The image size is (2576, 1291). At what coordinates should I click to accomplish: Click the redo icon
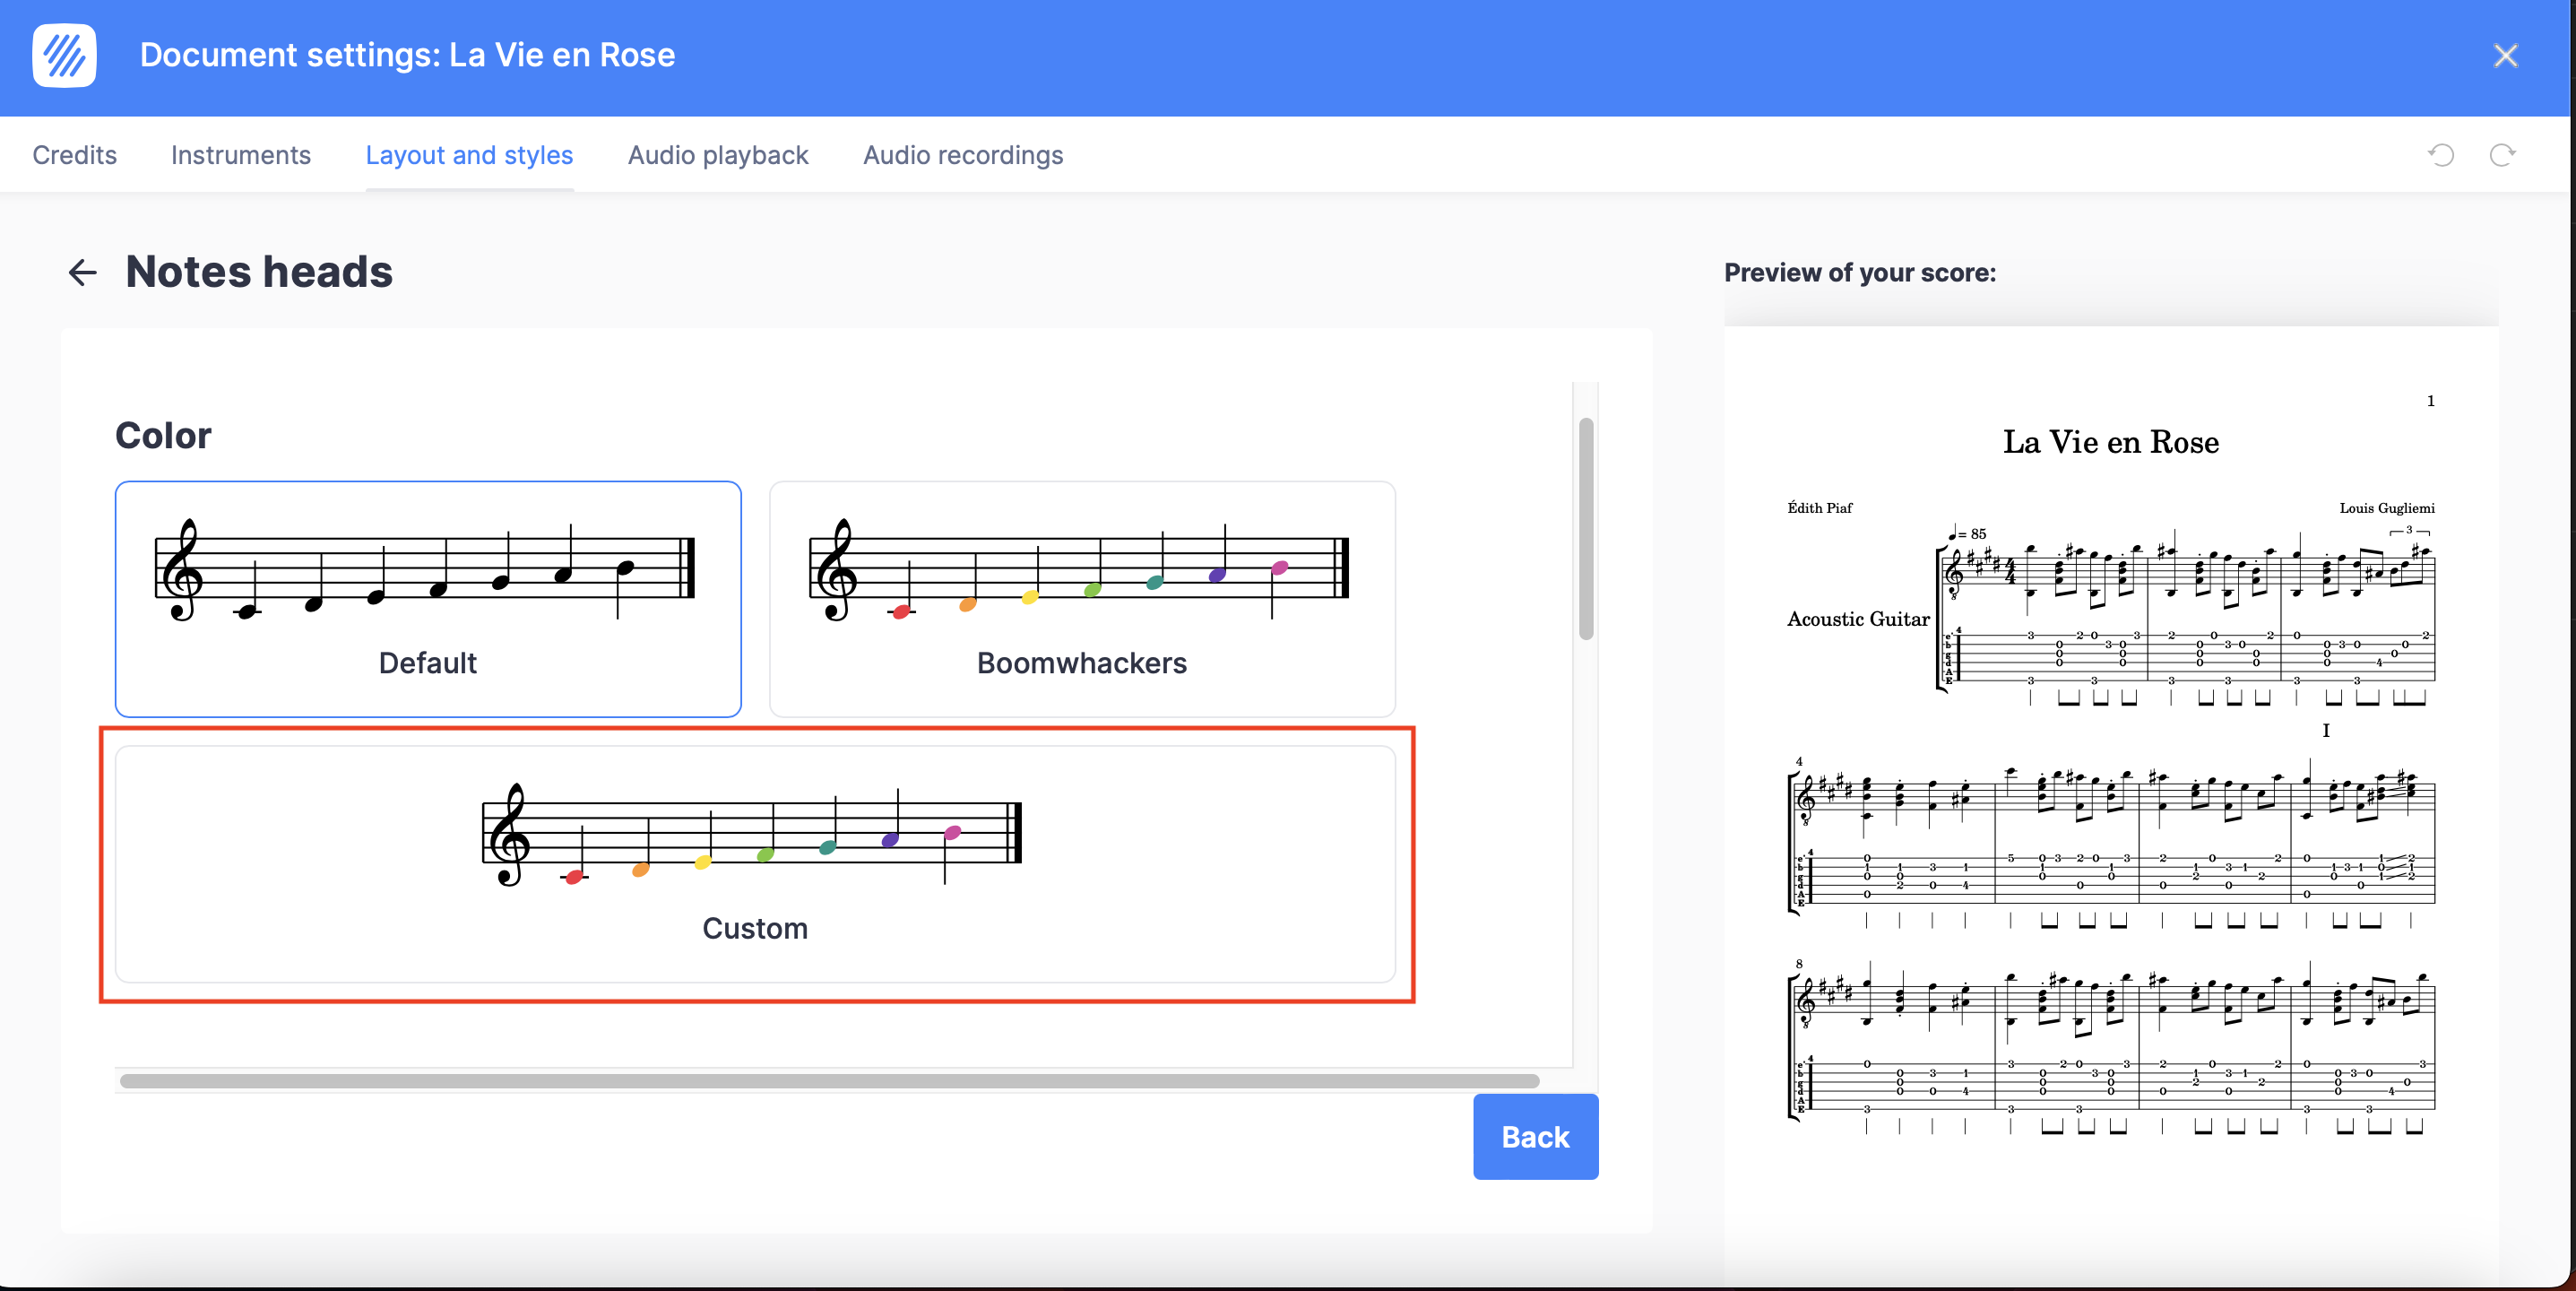pos(2502,155)
